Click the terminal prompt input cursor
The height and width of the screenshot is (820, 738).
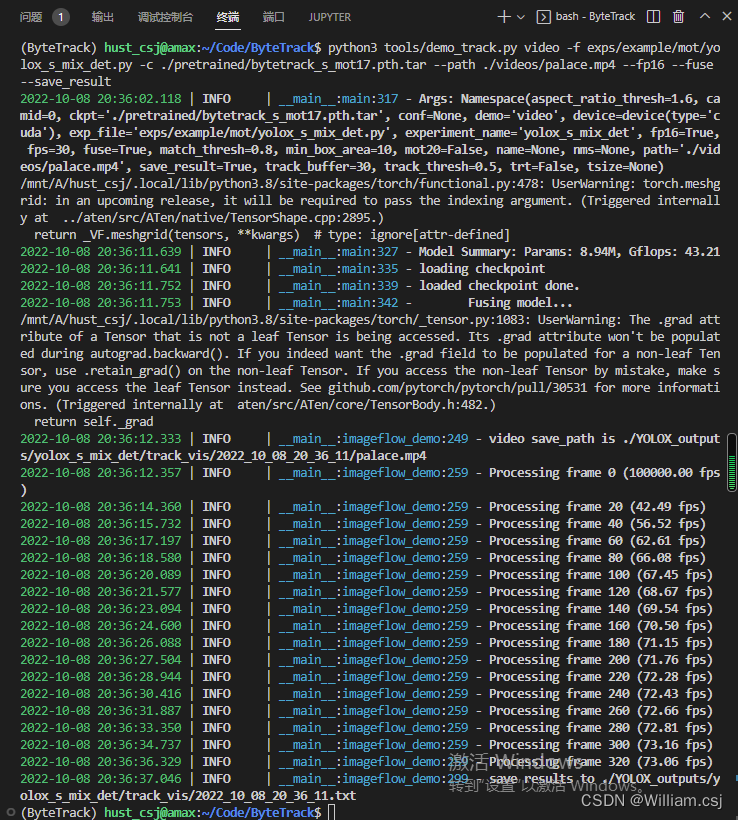[332, 812]
